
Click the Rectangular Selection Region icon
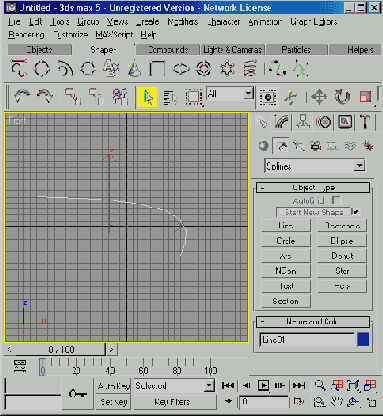click(194, 97)
